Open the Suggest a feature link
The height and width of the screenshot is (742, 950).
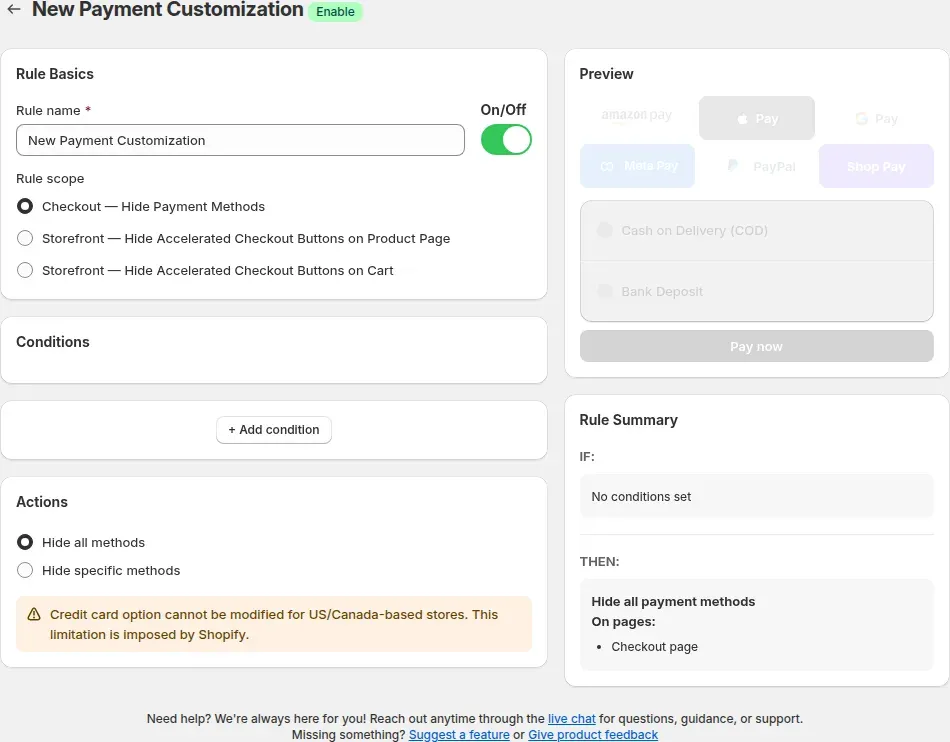tap(459, 734)
